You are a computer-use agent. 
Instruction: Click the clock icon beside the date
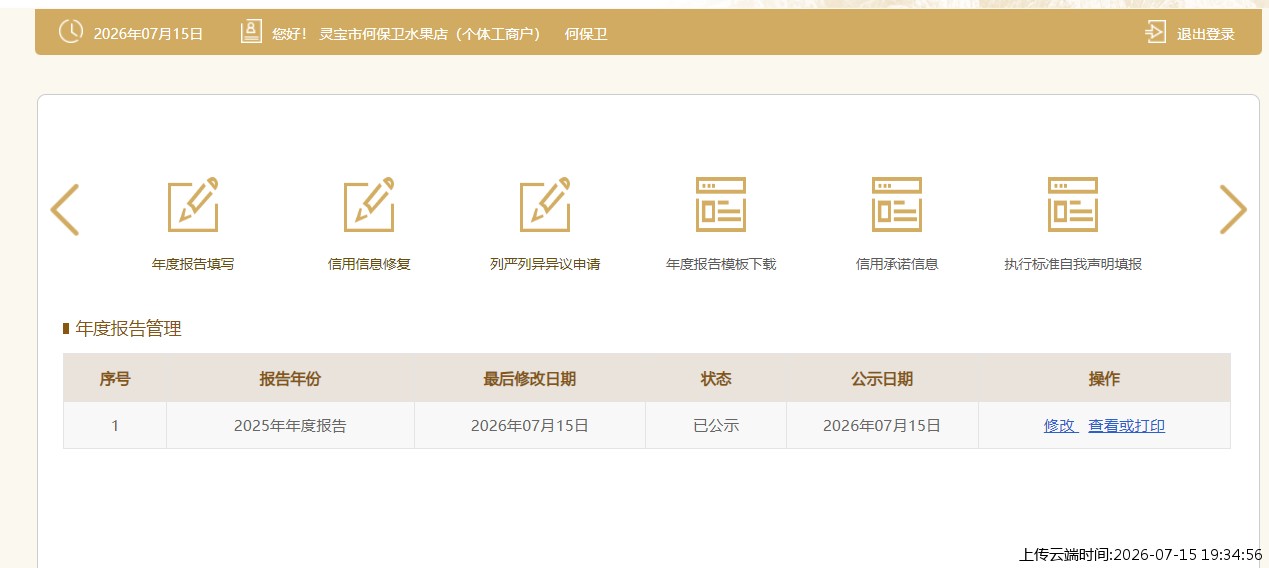(x=71, y=32)
